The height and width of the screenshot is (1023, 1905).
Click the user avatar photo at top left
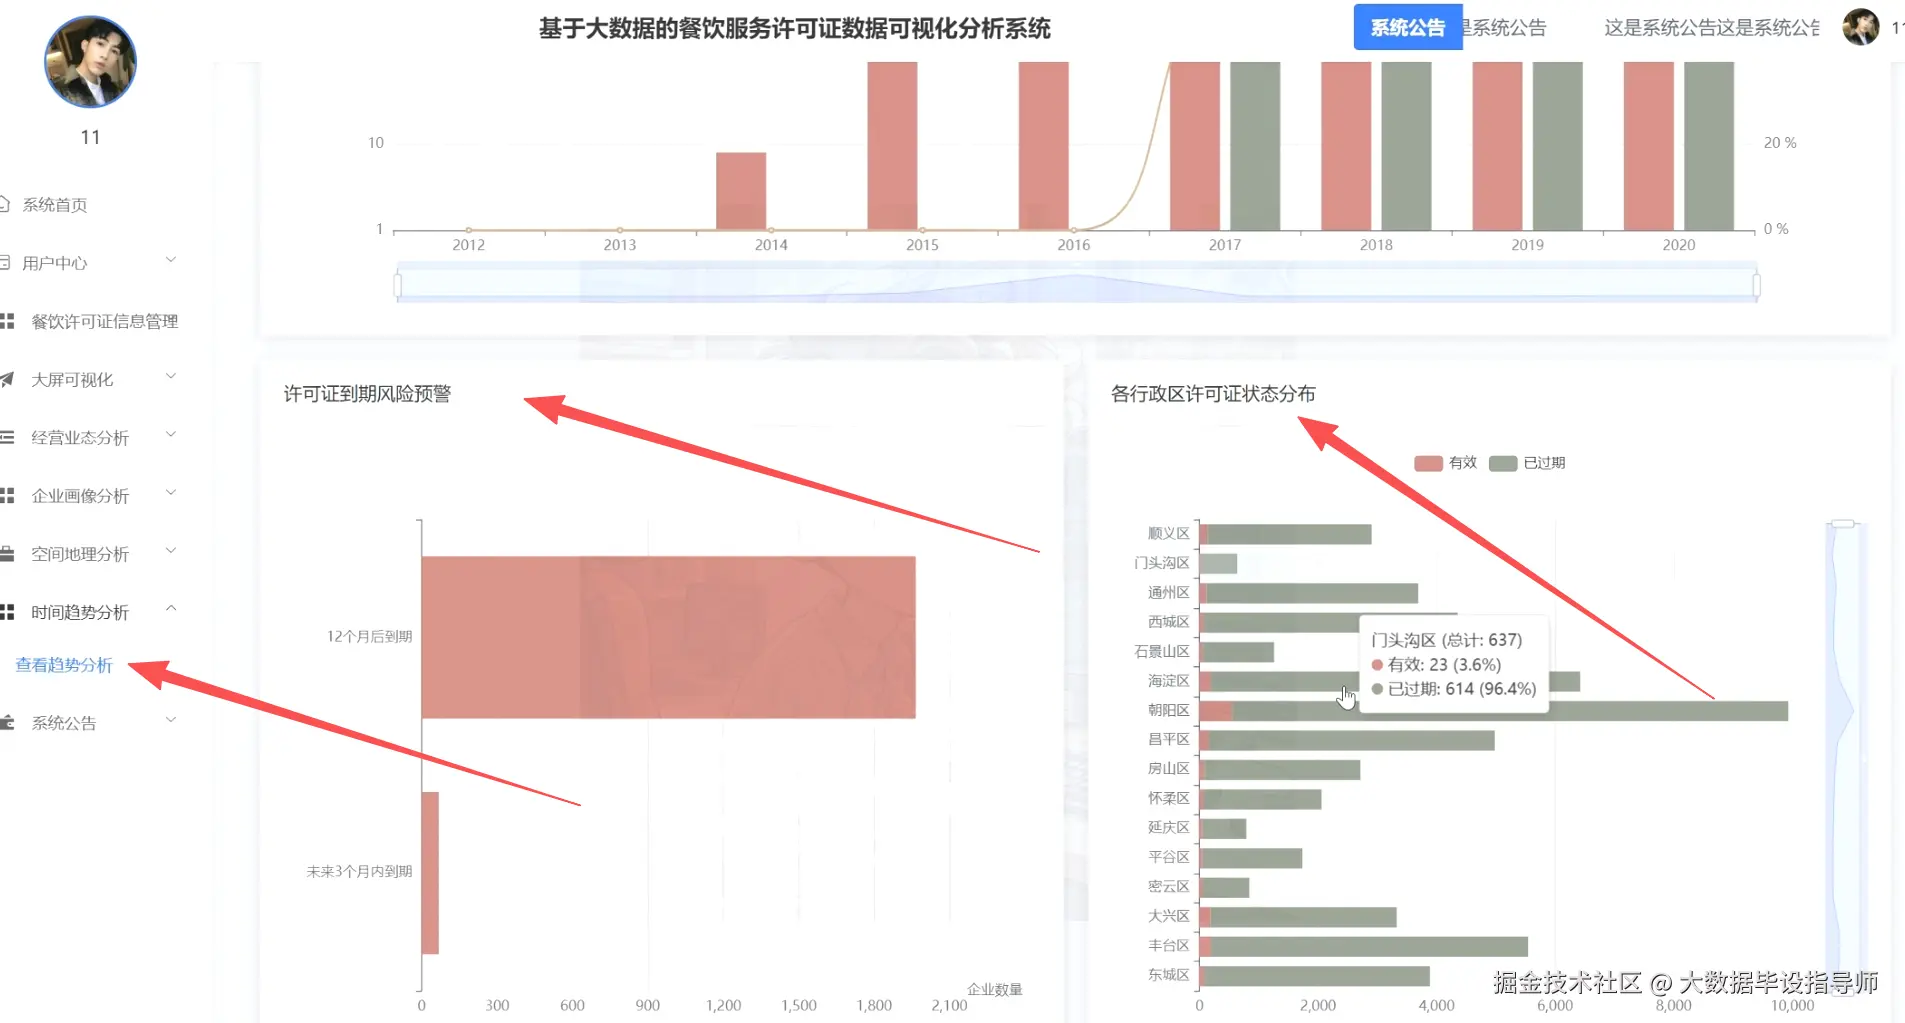(x=90, y=62)
